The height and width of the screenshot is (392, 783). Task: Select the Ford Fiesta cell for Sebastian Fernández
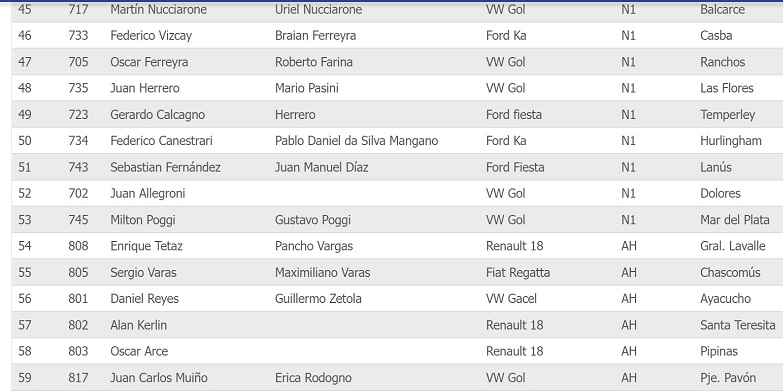click(x=515, y=167)
